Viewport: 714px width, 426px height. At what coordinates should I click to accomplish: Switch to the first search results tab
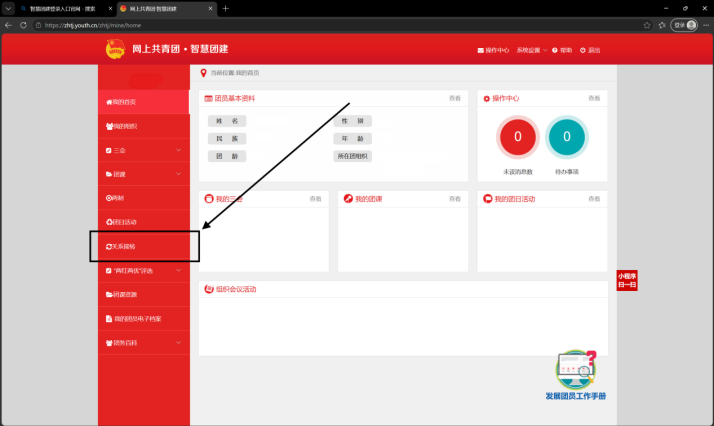(66, 9)
